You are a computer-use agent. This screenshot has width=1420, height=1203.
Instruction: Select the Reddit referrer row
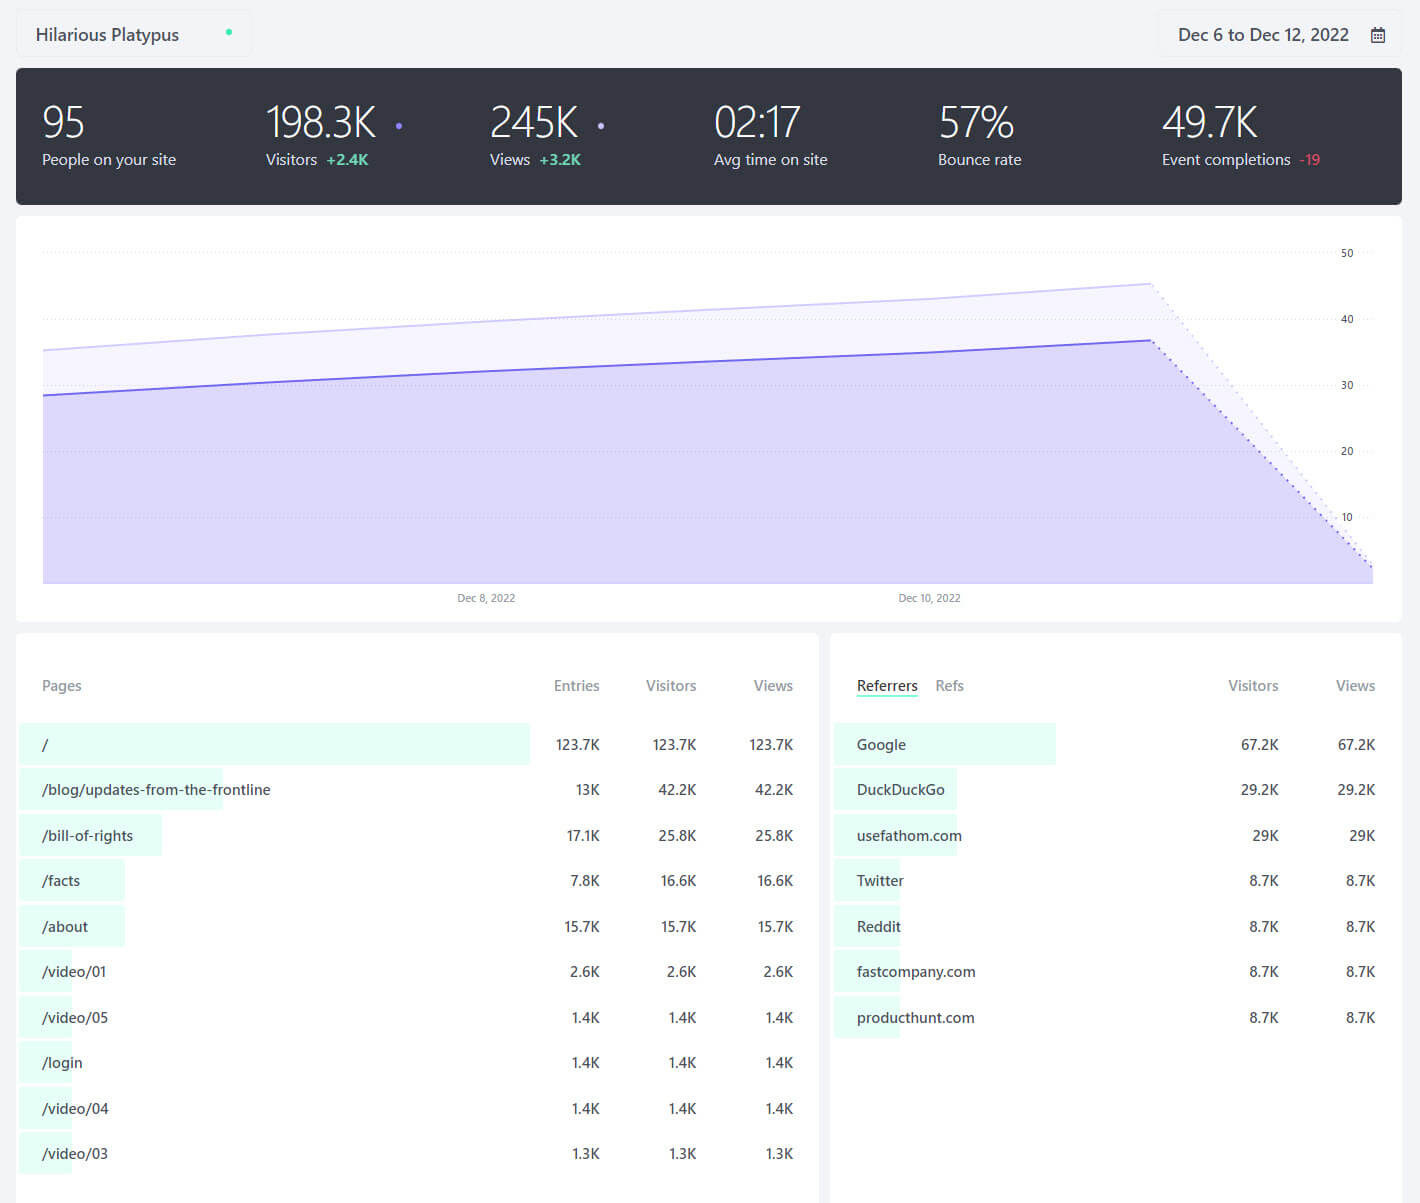tap(1115, 926)
